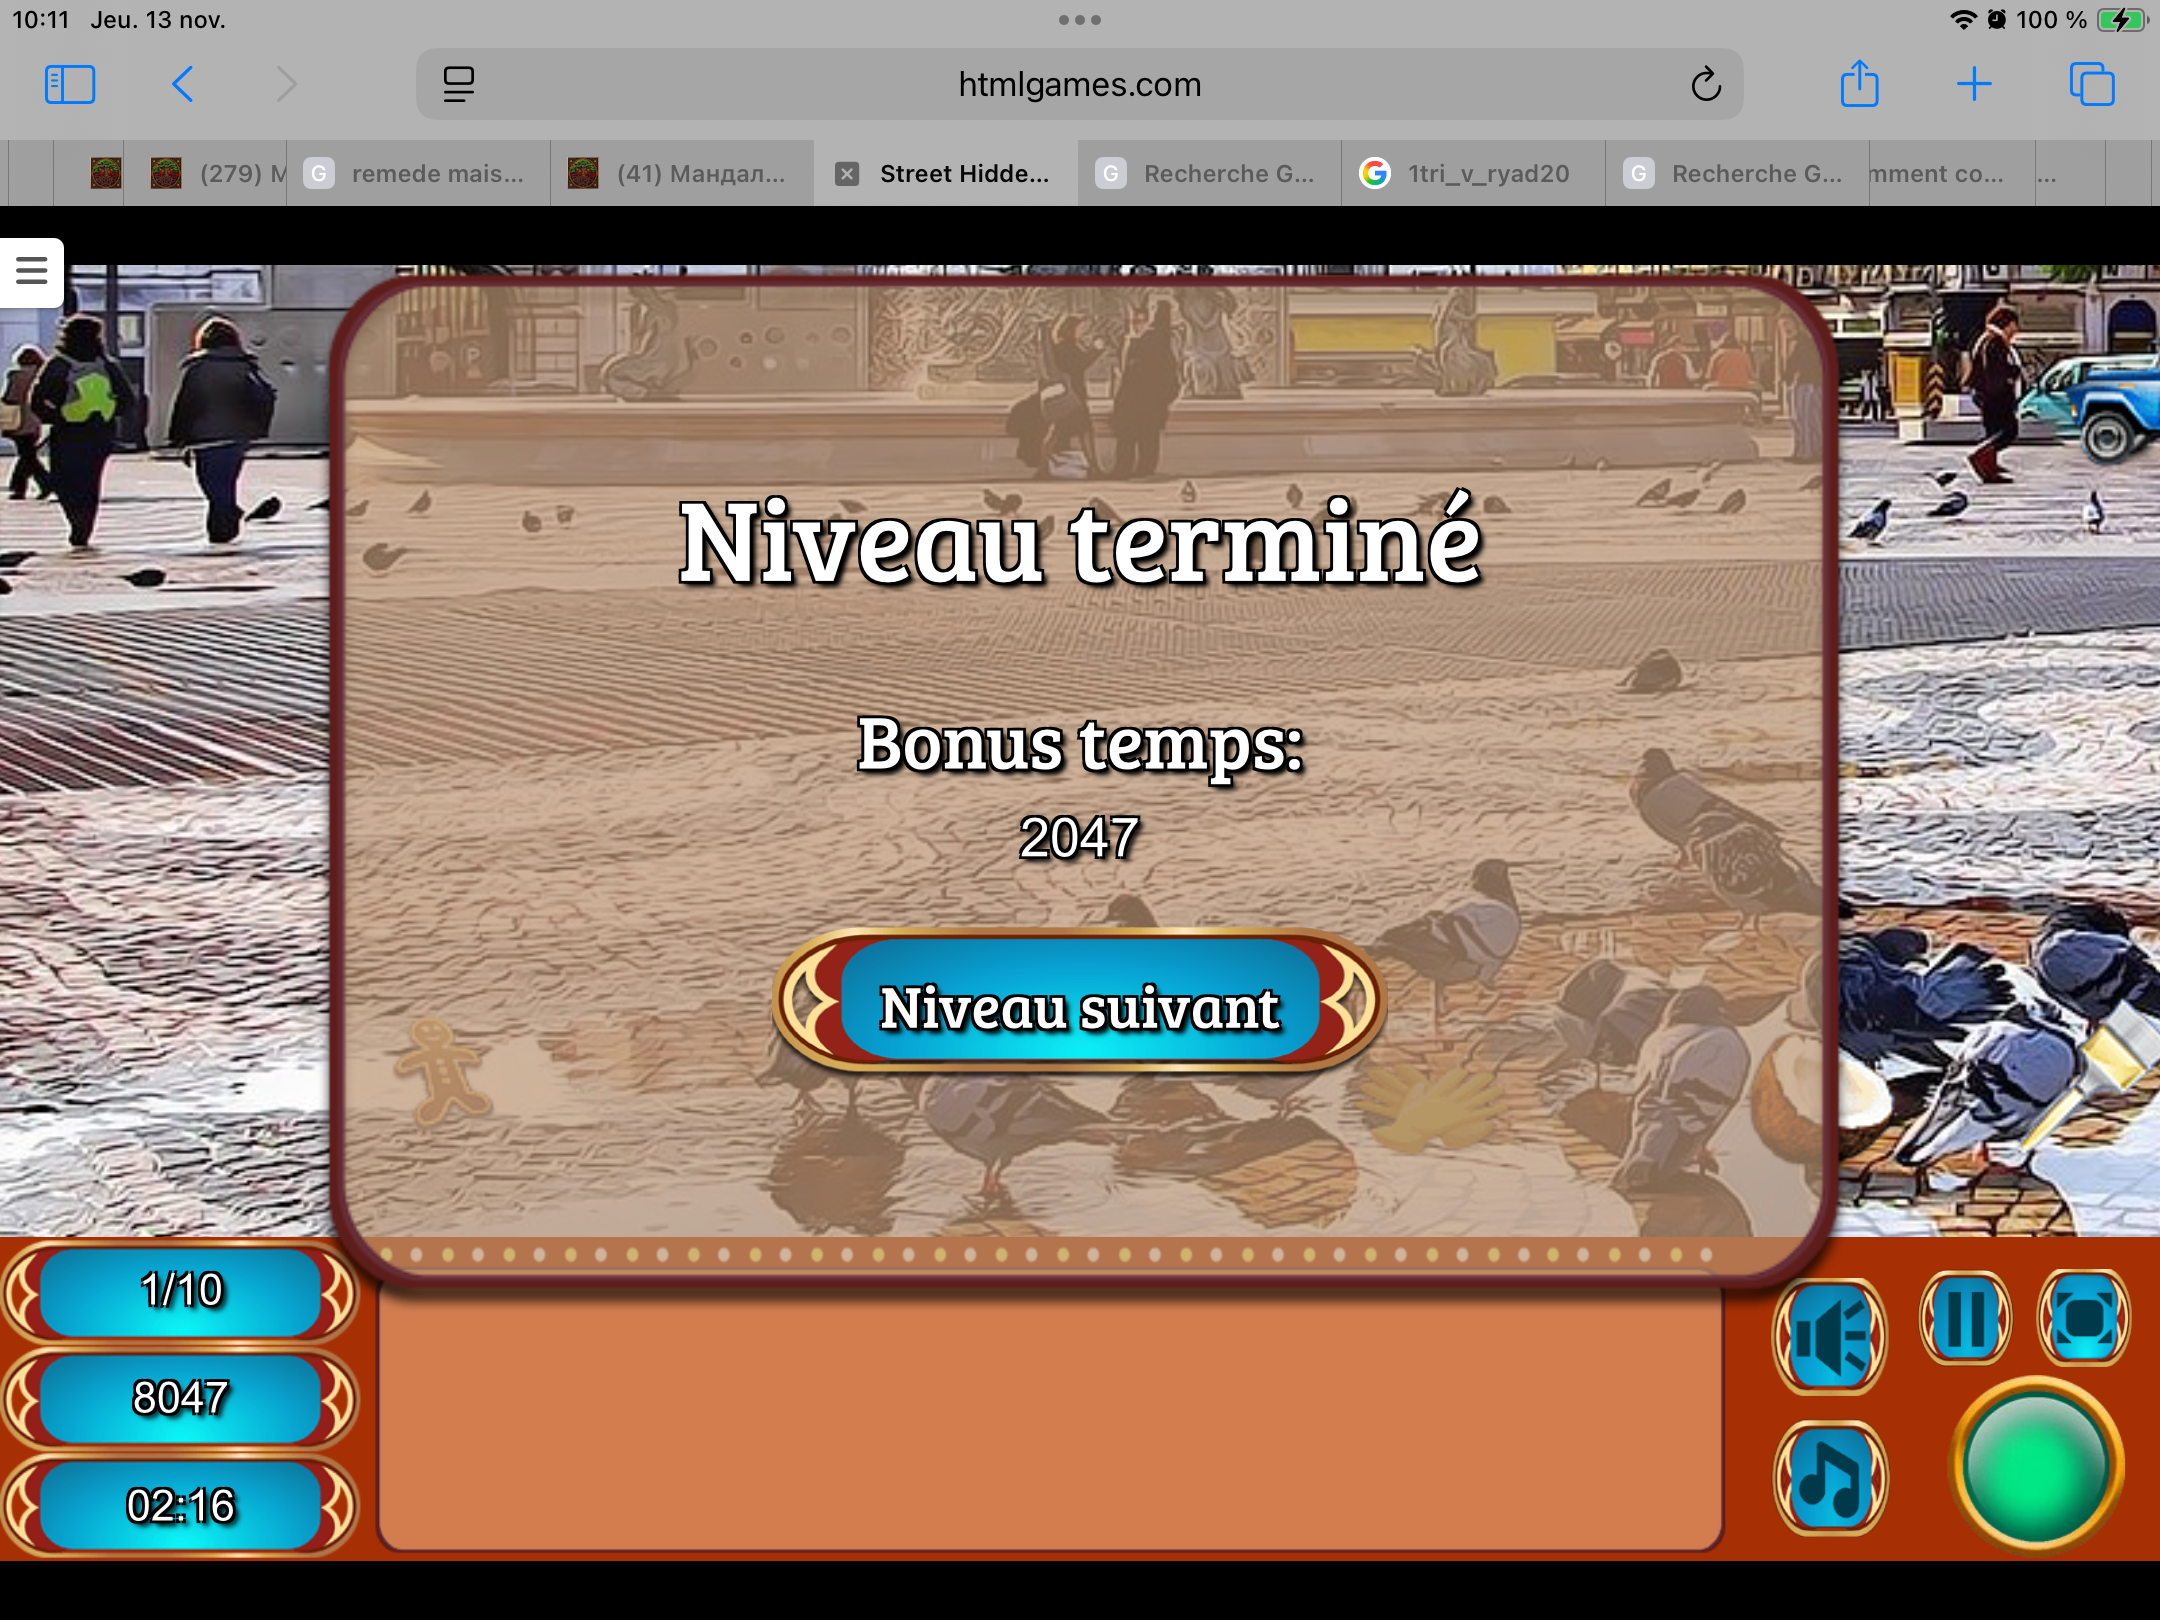The height and width of the screenshot is (1620, 2160).
Task: Close the Street Hidden tab
Action: point(847,174)
